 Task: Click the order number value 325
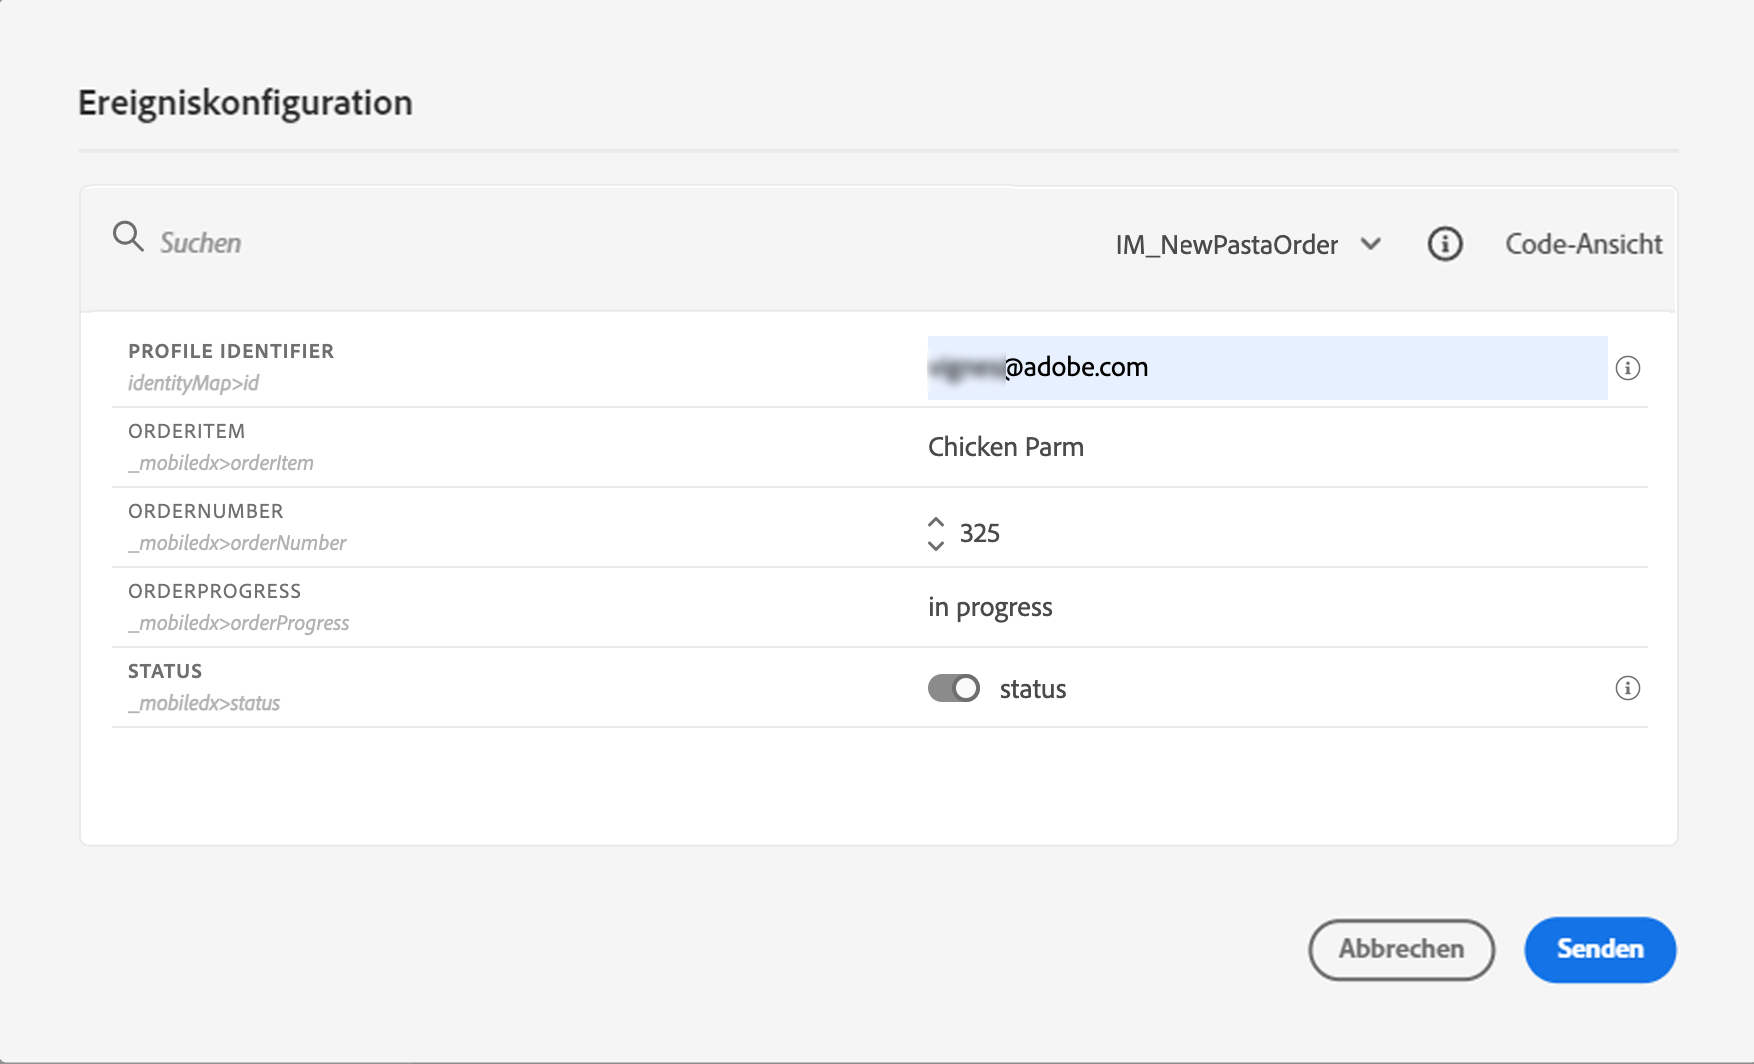[x=980, y=533]
